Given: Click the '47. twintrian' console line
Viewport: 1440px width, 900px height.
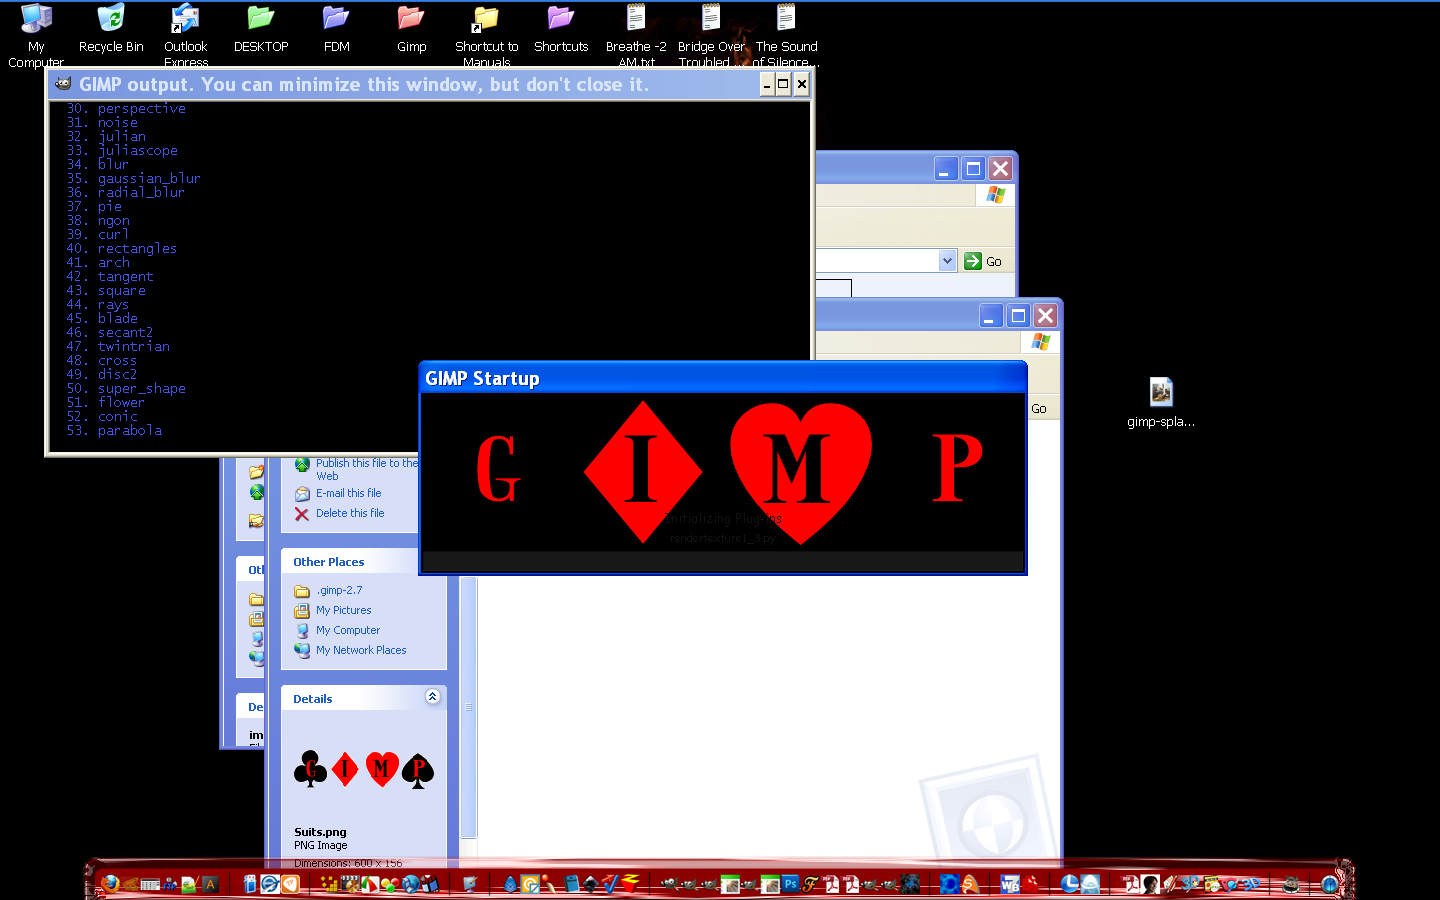Looking at the screenshot, I should tap(118, 346).
